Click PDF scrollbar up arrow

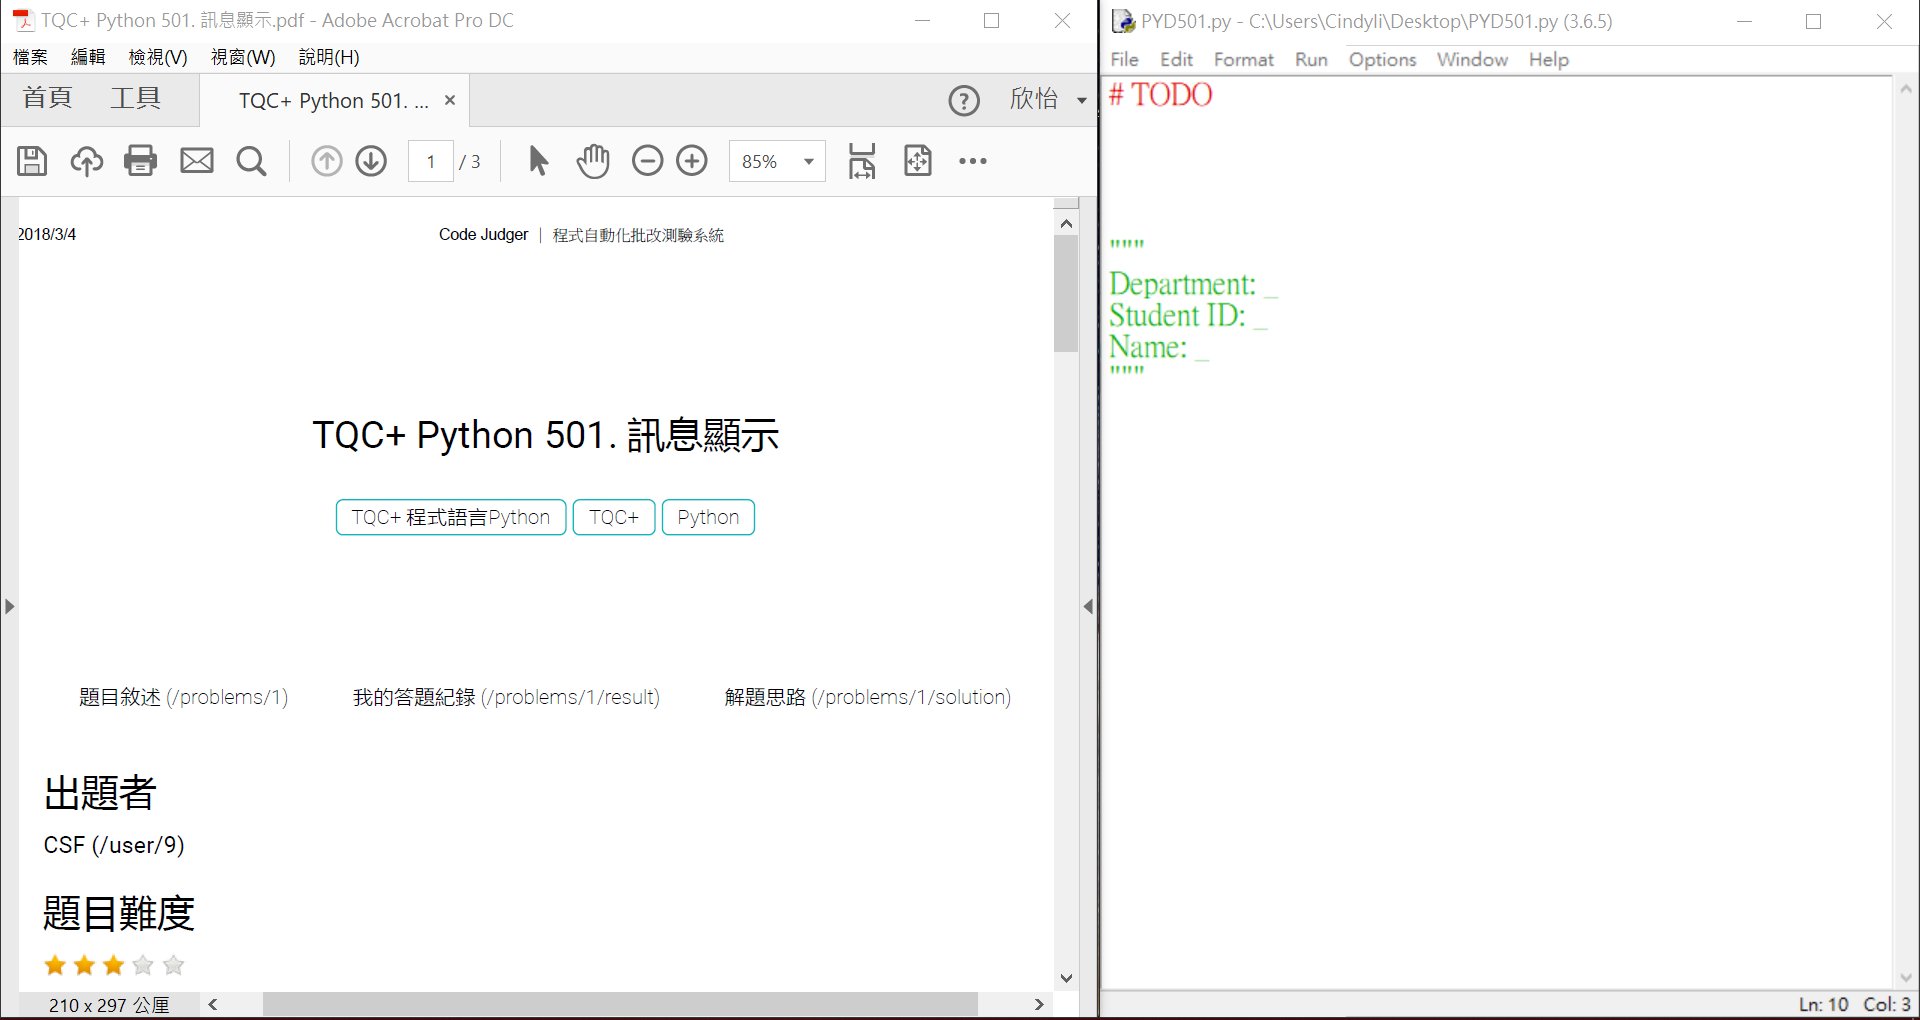1066,223
